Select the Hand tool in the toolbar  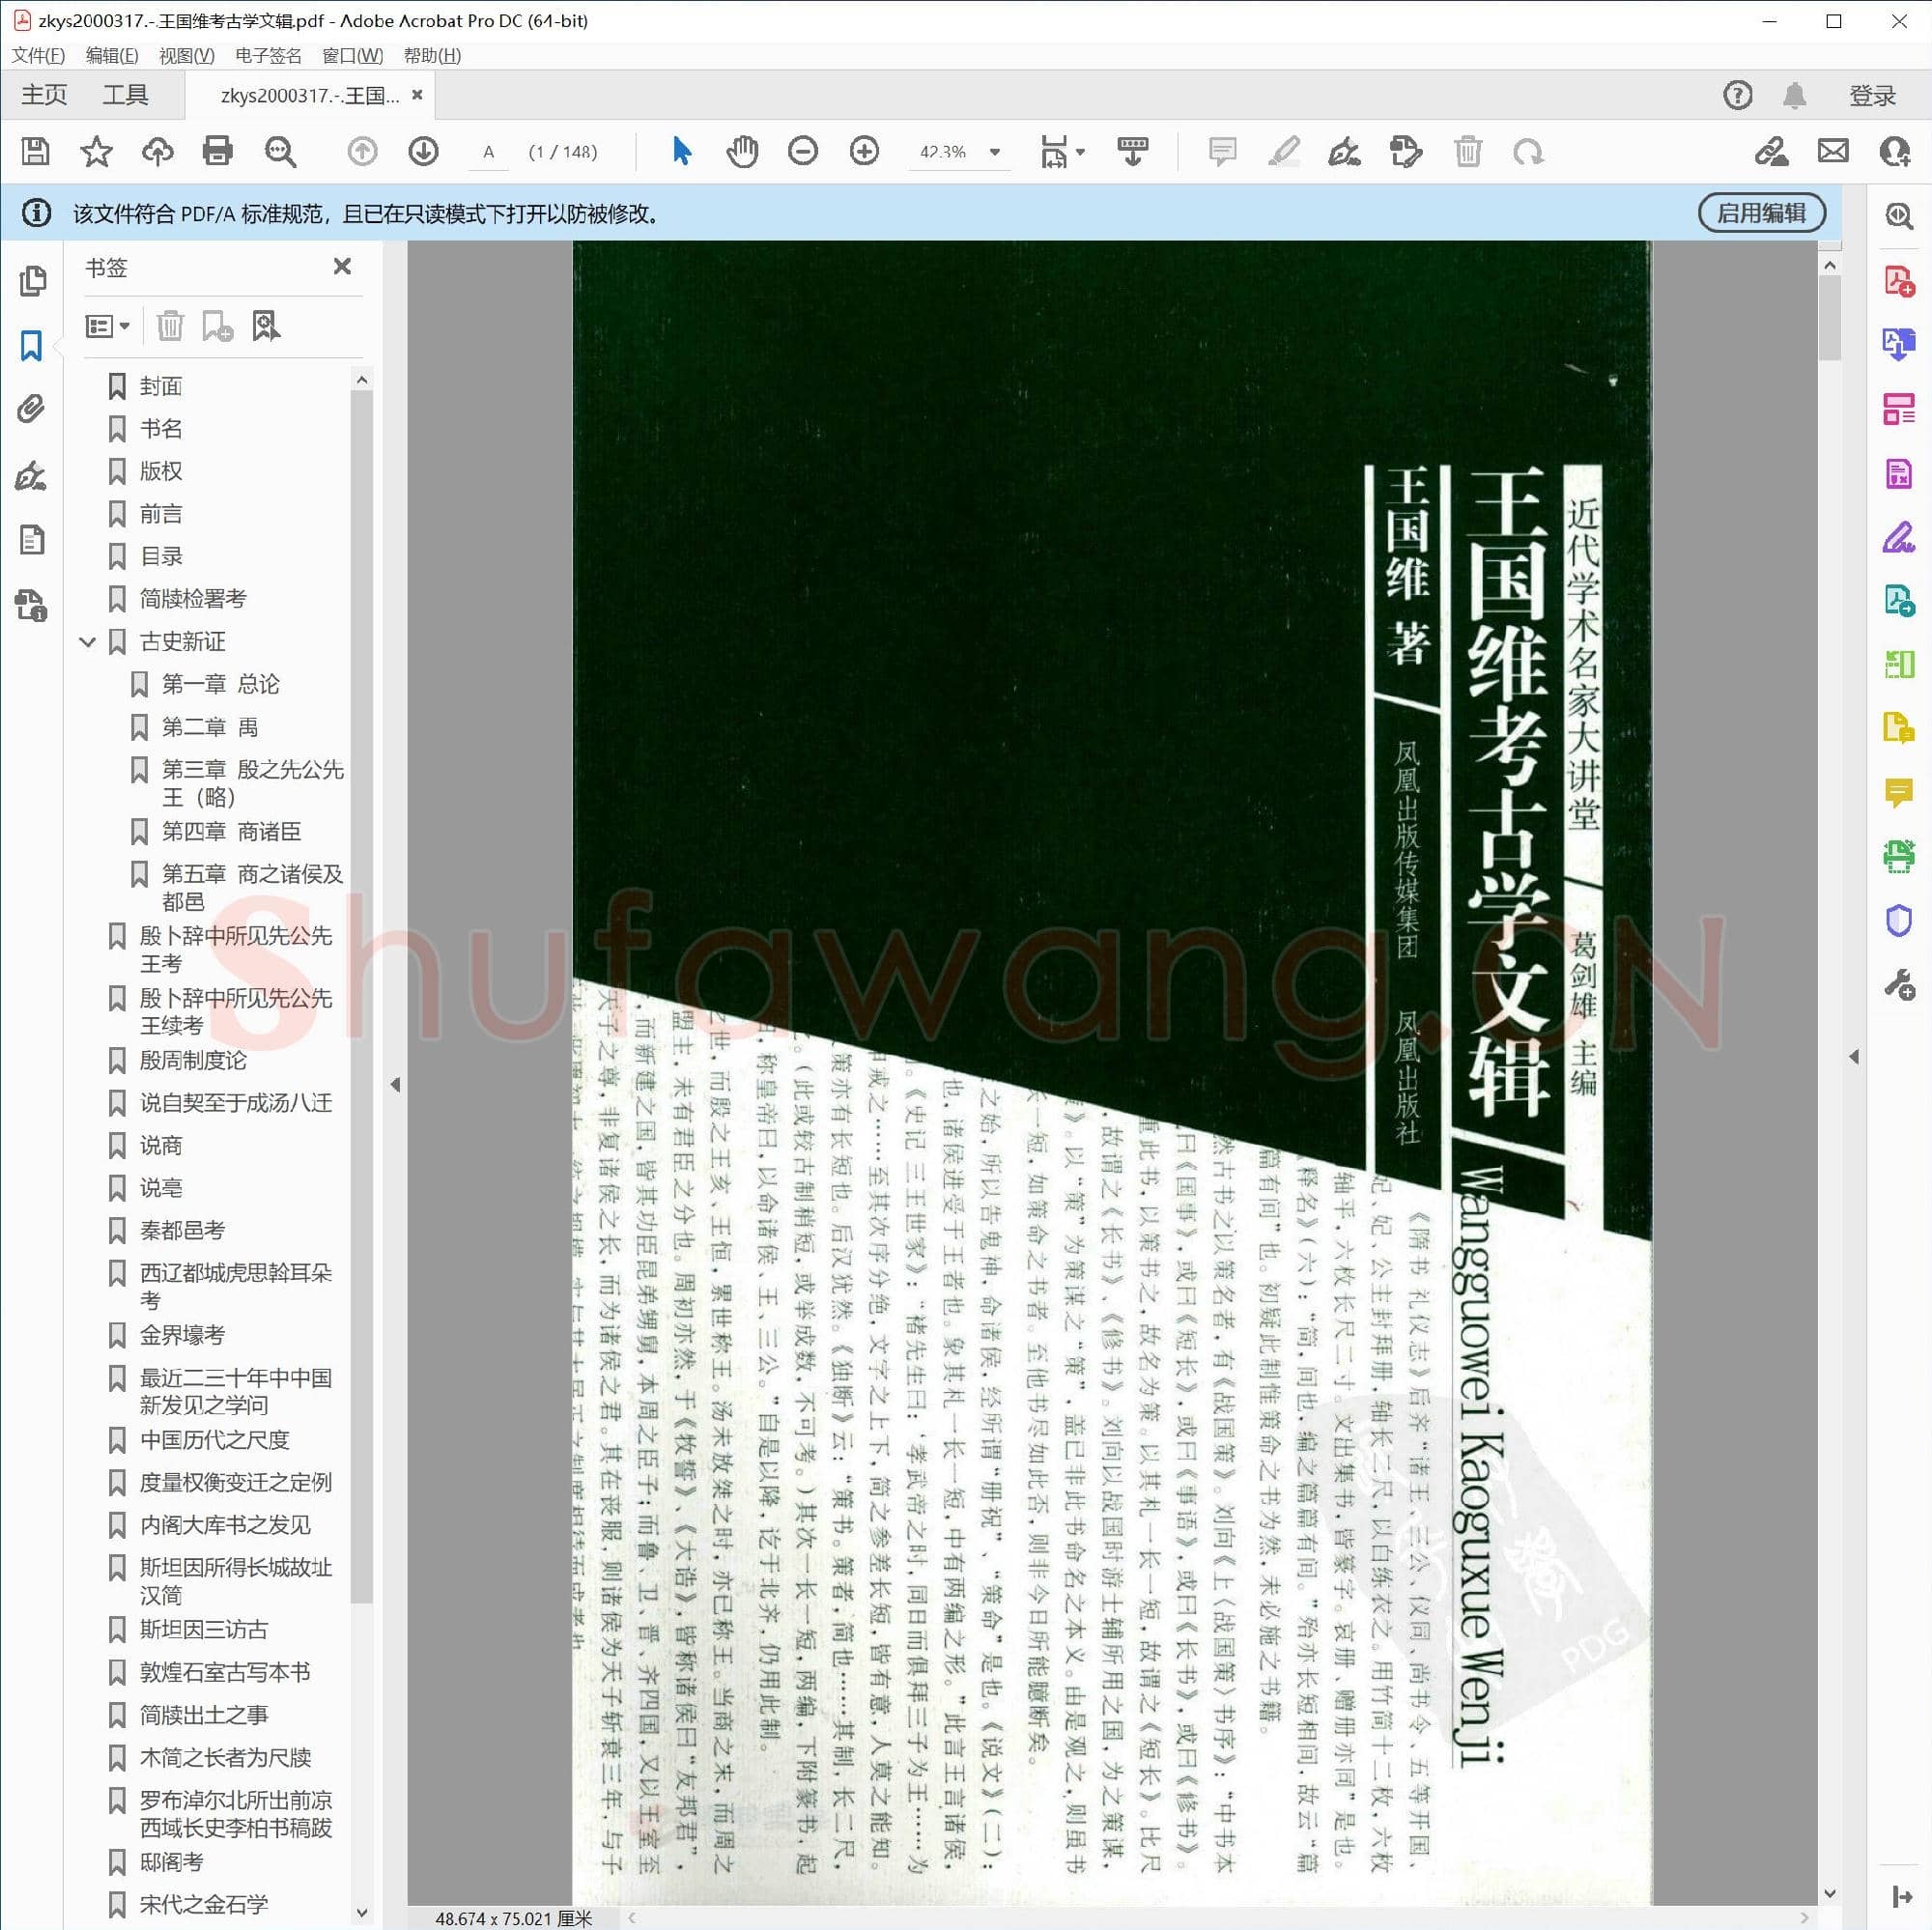pyautogui.click(x=742, y=152)
